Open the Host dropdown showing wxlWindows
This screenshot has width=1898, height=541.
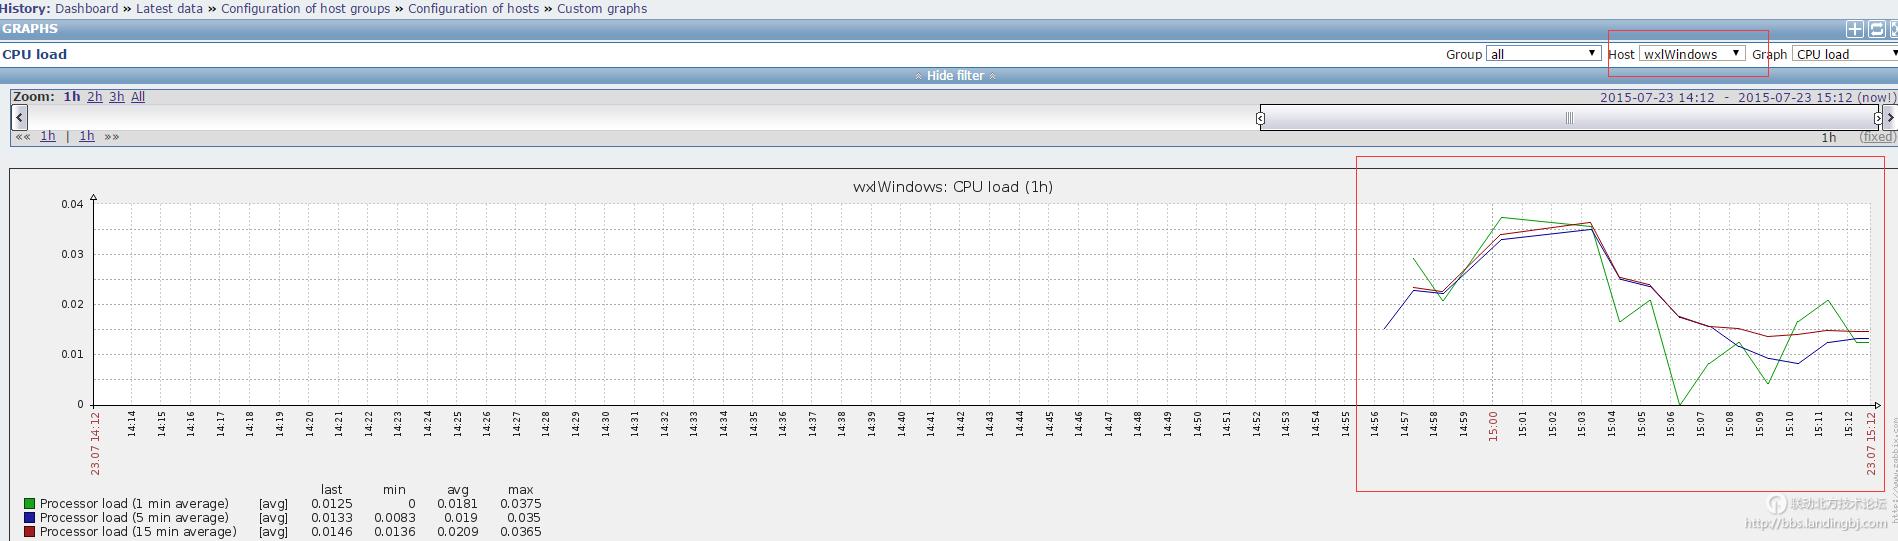tap(1691, 54)
